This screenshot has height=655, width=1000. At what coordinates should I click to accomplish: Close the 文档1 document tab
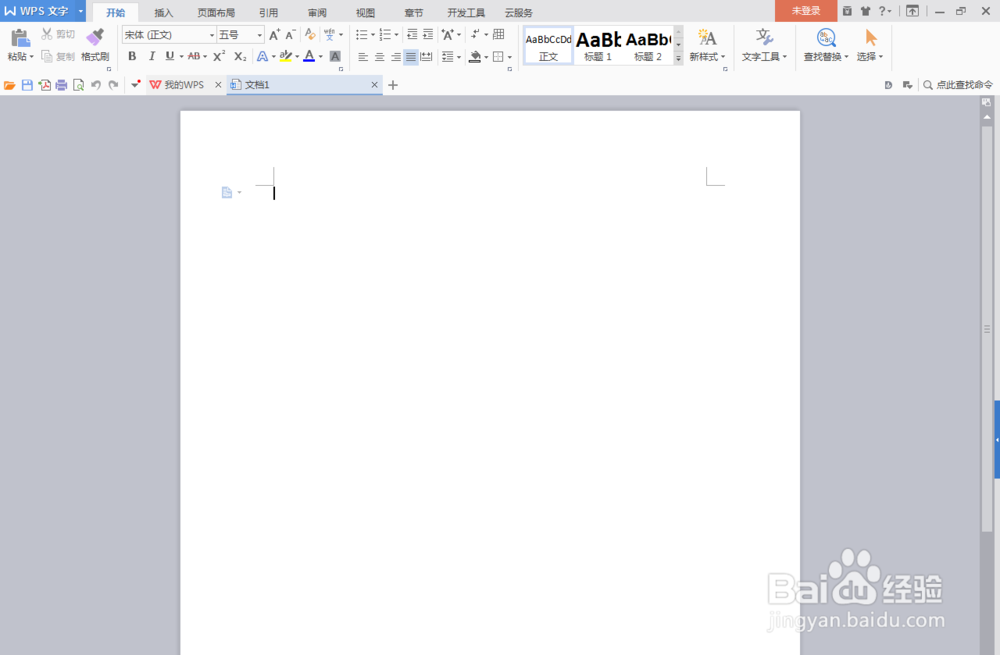374,85
